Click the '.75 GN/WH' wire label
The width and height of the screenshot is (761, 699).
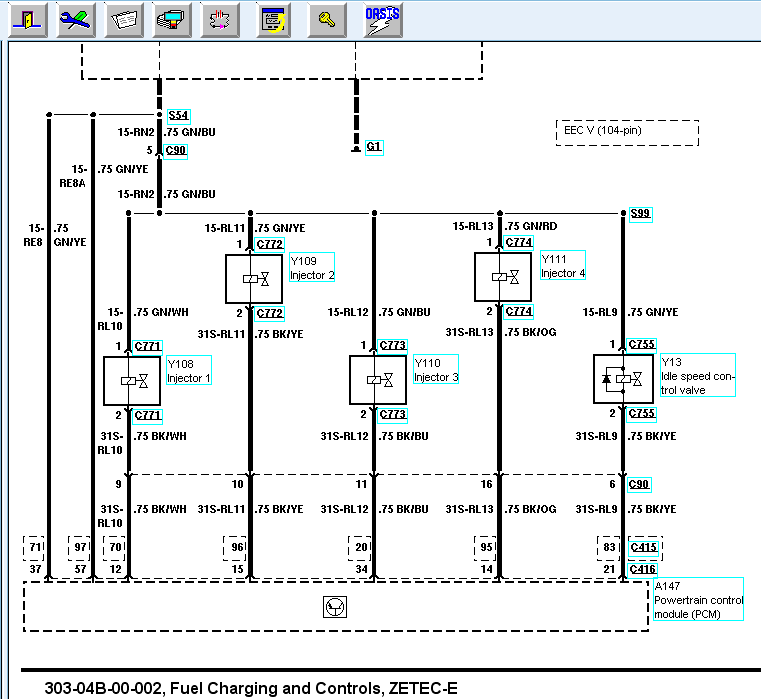(x=161, y=312)
